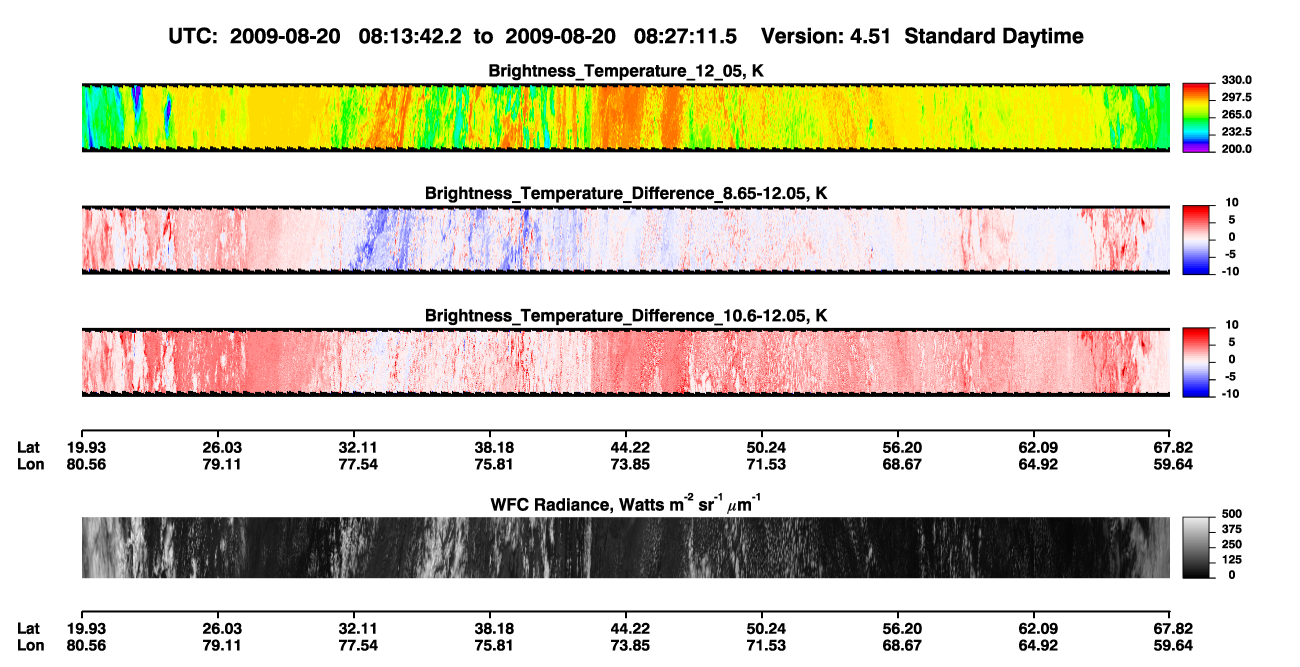Click the grayscale colorbar for WFC Radiance
This screenshot has width=1300, height=667.
point(1196,547)
